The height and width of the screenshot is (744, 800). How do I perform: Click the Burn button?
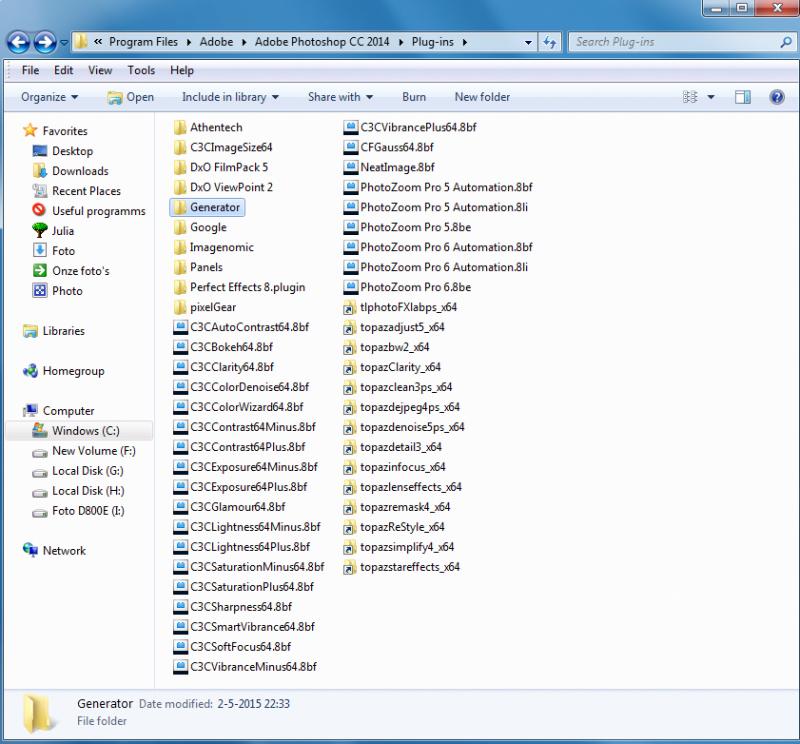coord(414,97)
